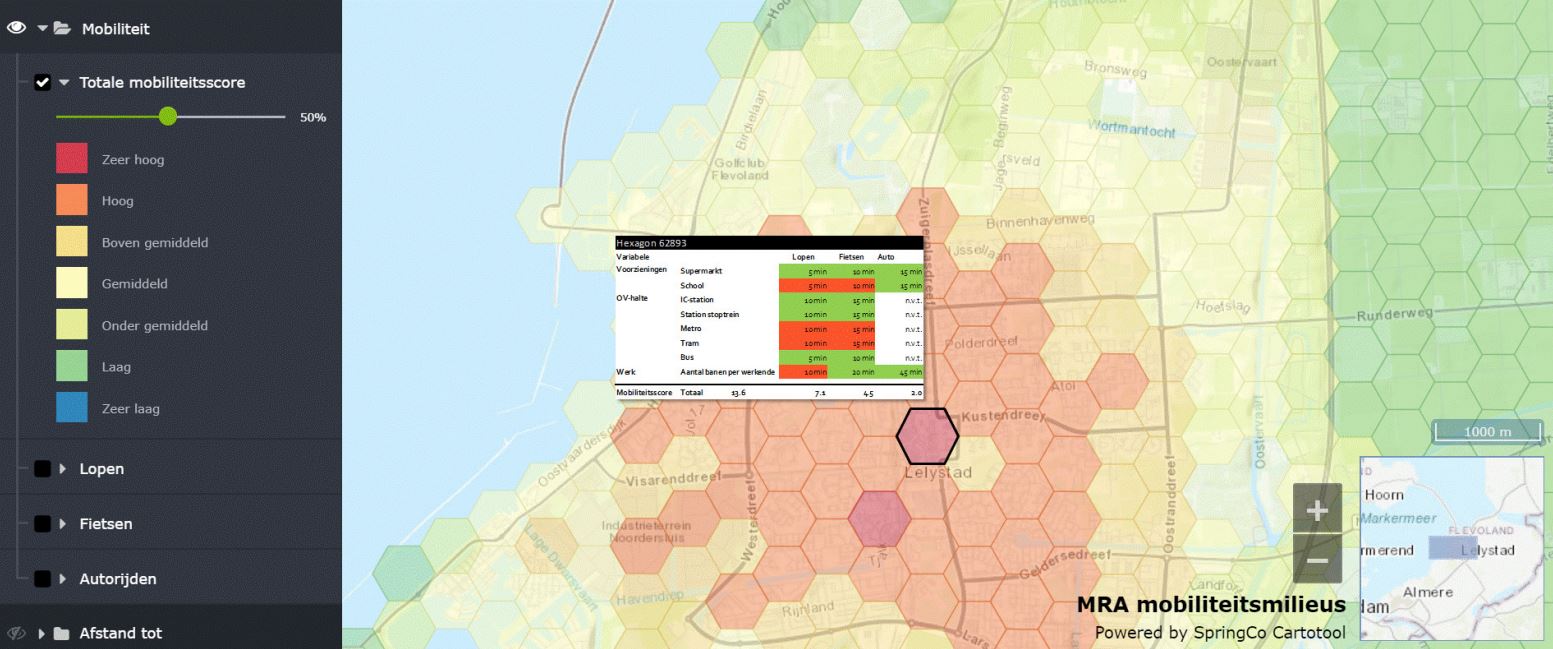Viewport: 1553px width, 649px height.
Task: Click the 'Auto' column header in popup
Action: tap(886, 257)
